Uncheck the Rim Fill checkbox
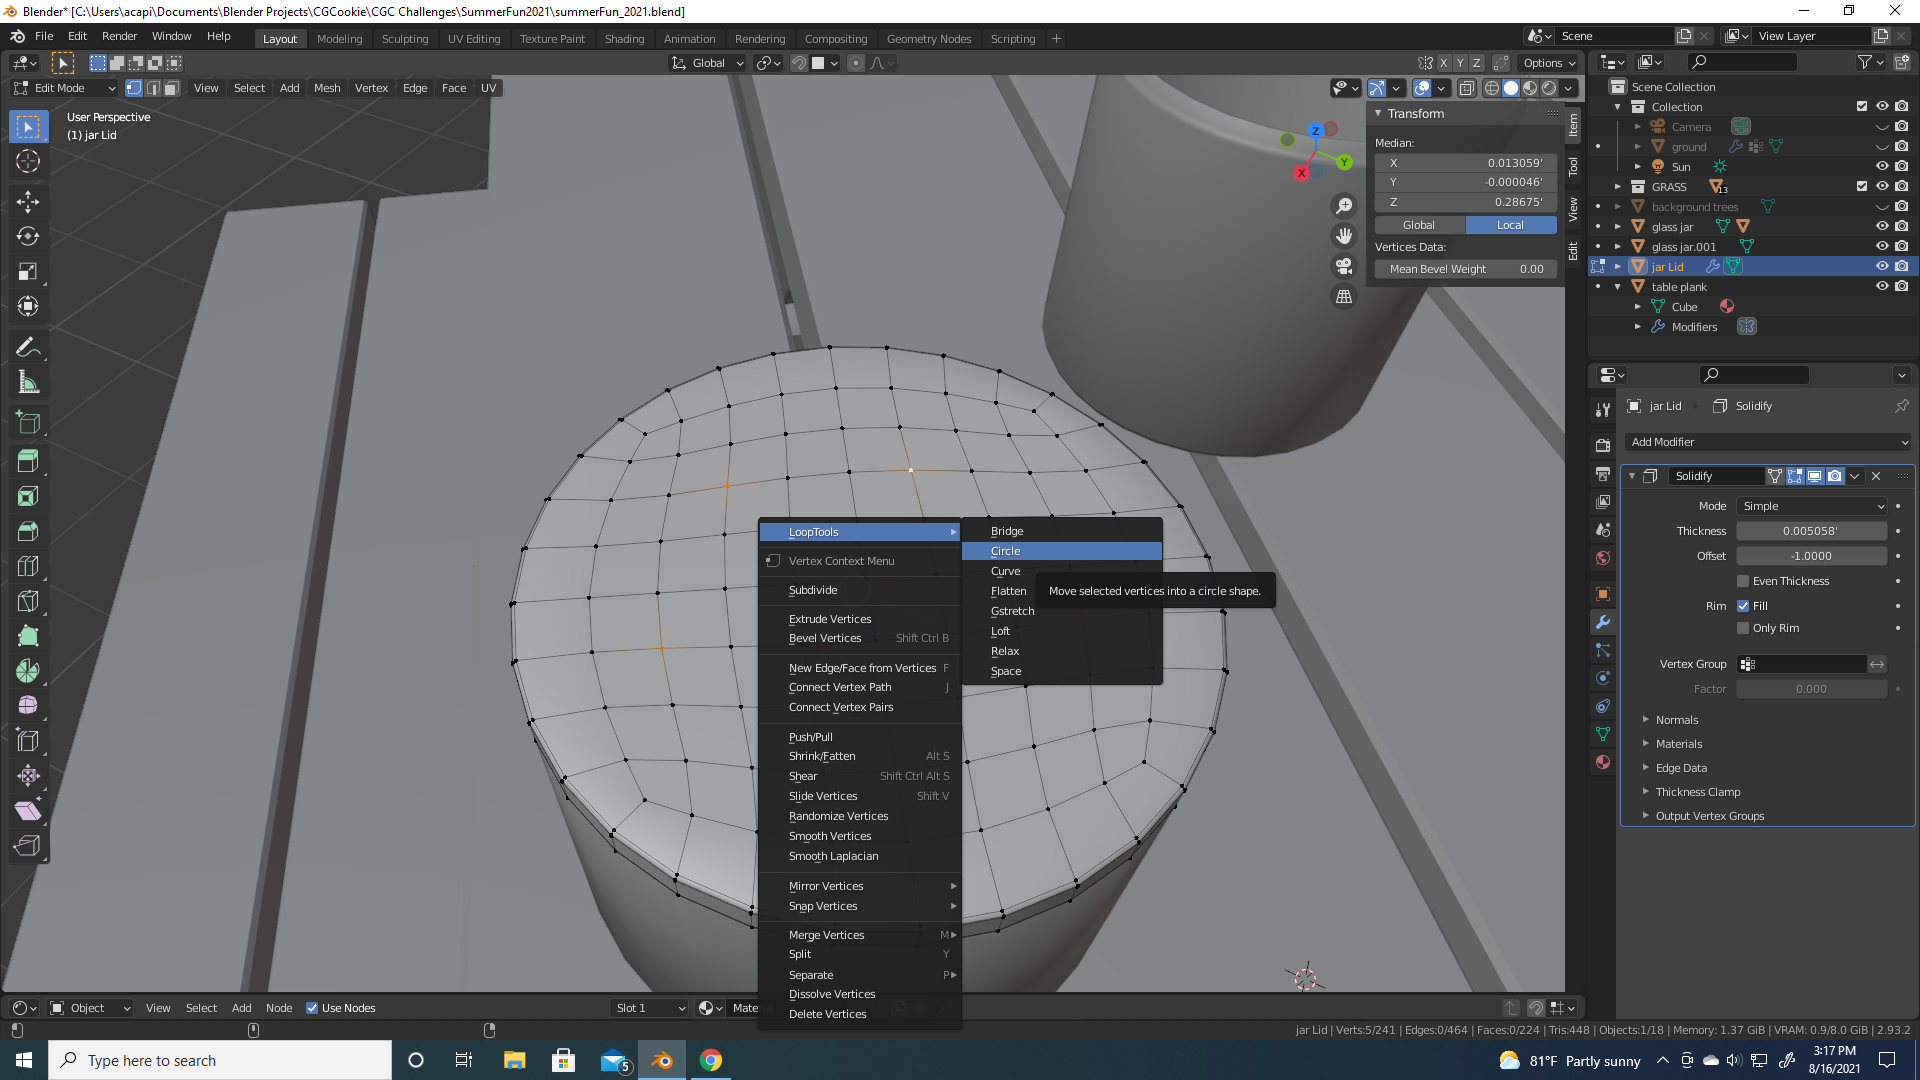The image size is (1920, 1080). click(x=1743, y=606)
